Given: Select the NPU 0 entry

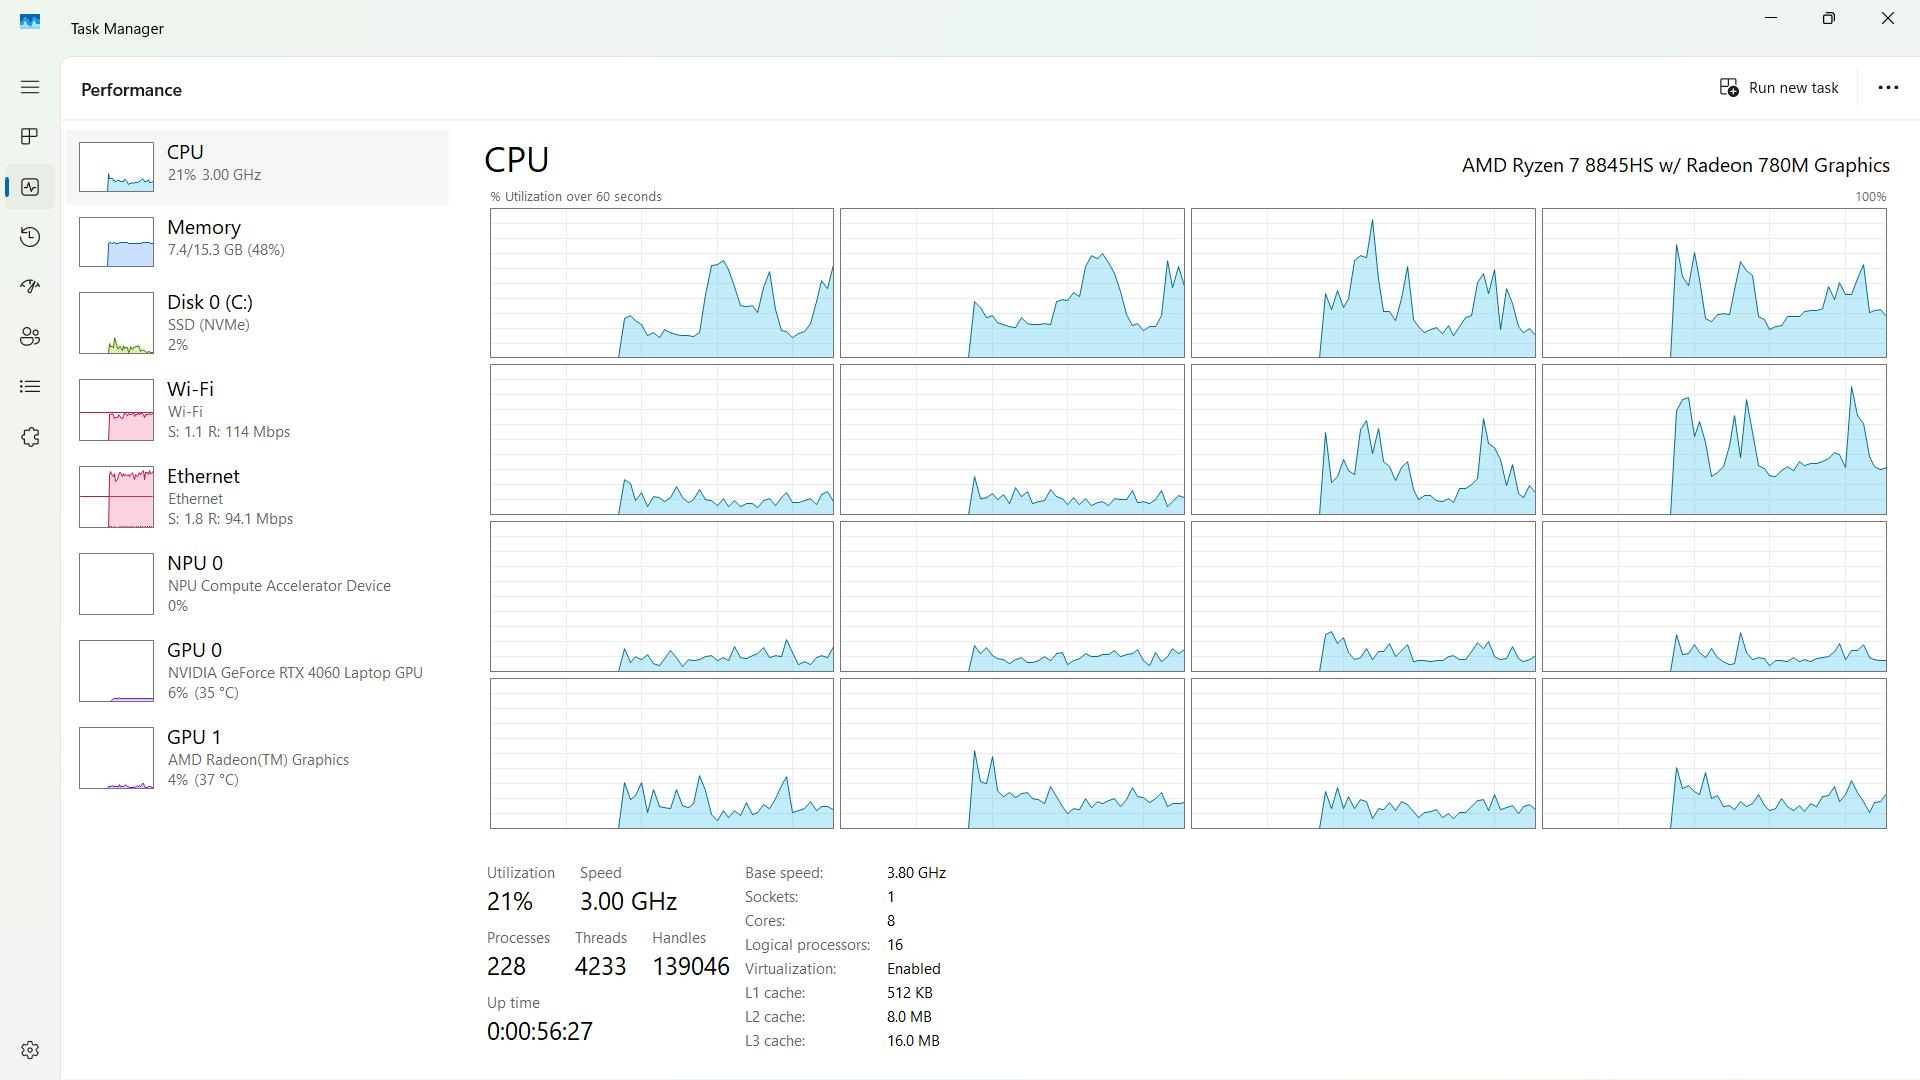Looking at the screenshot, I should [258, 583].
